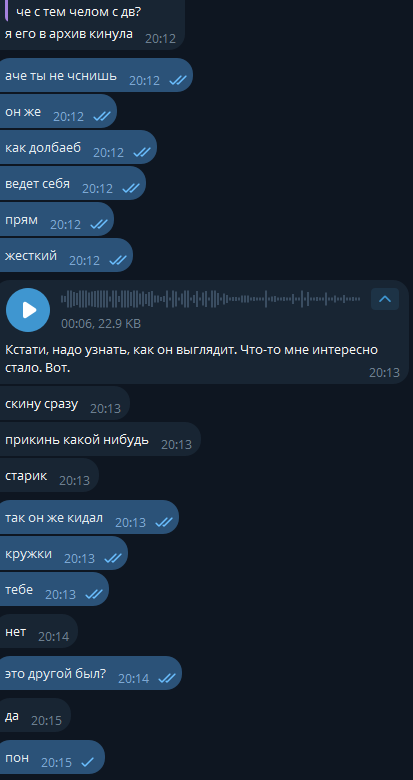
Task: Select the 'так он же кидал' message
Action: (89, 517)
